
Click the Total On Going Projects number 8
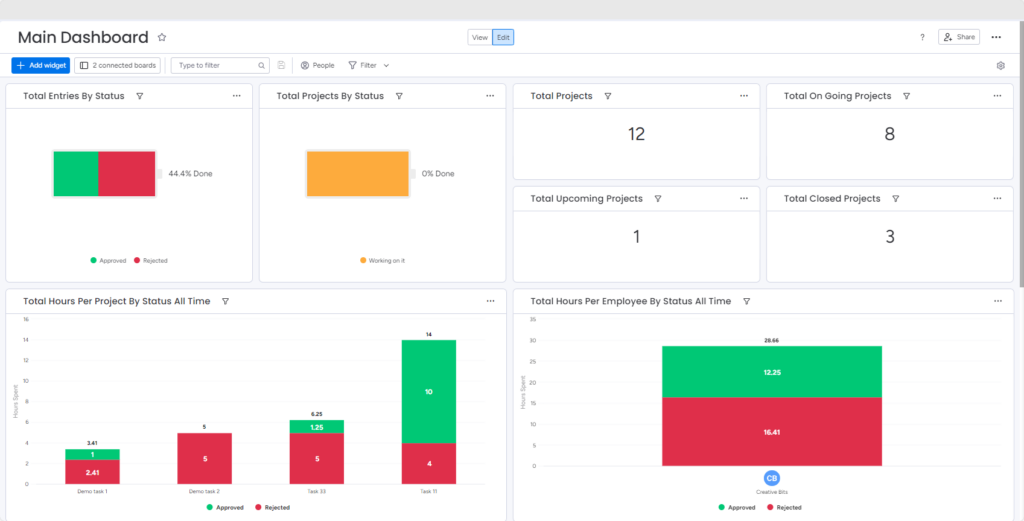click(889, 134)
